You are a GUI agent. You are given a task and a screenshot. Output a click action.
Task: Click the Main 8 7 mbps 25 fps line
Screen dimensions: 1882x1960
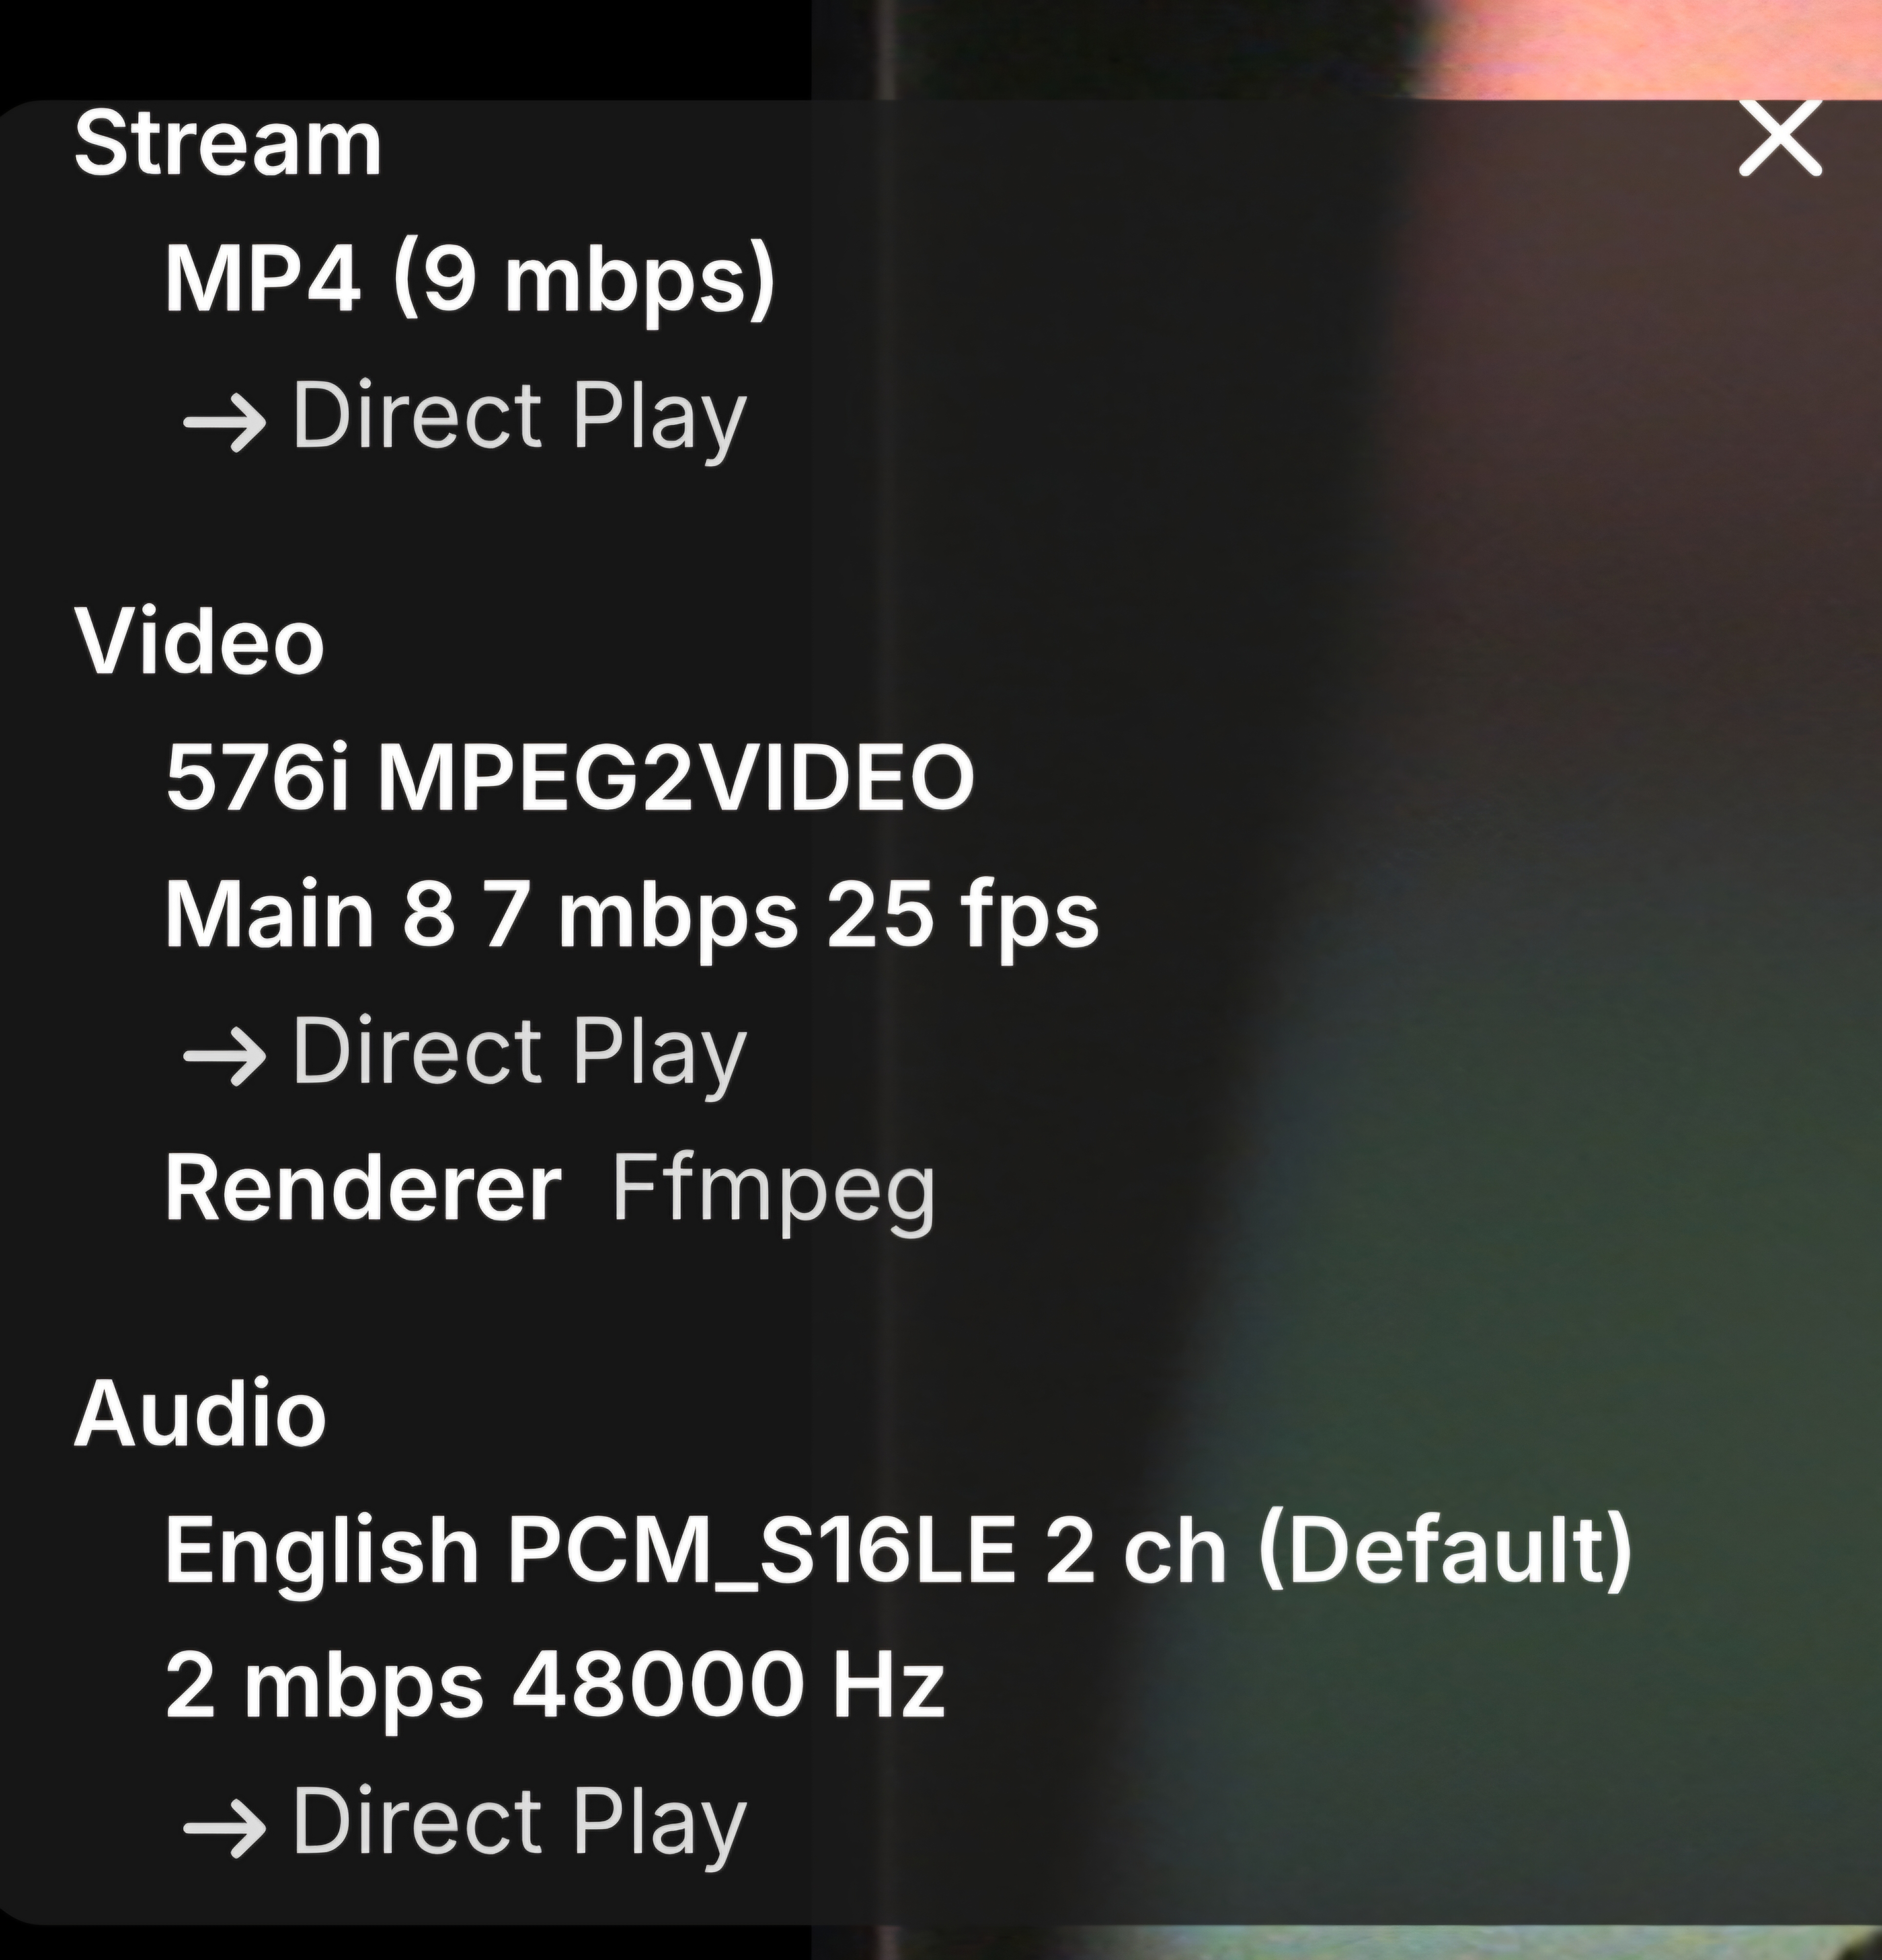coord(631,915)
